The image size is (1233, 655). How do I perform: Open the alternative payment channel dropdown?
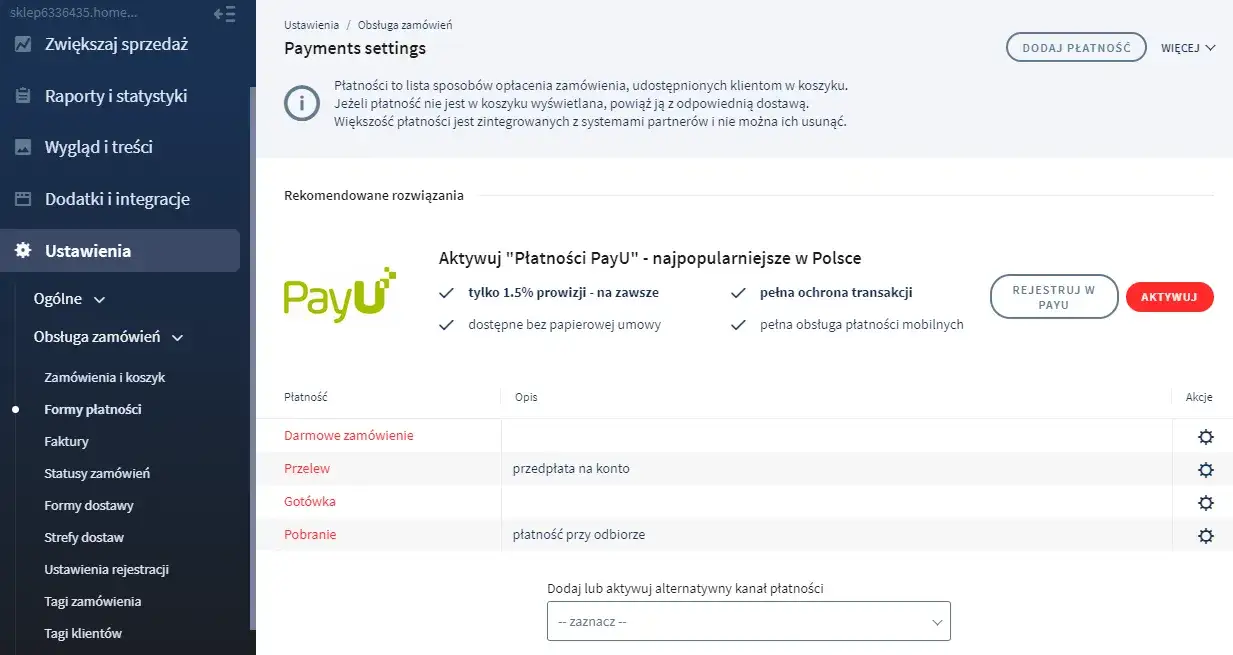748,622
